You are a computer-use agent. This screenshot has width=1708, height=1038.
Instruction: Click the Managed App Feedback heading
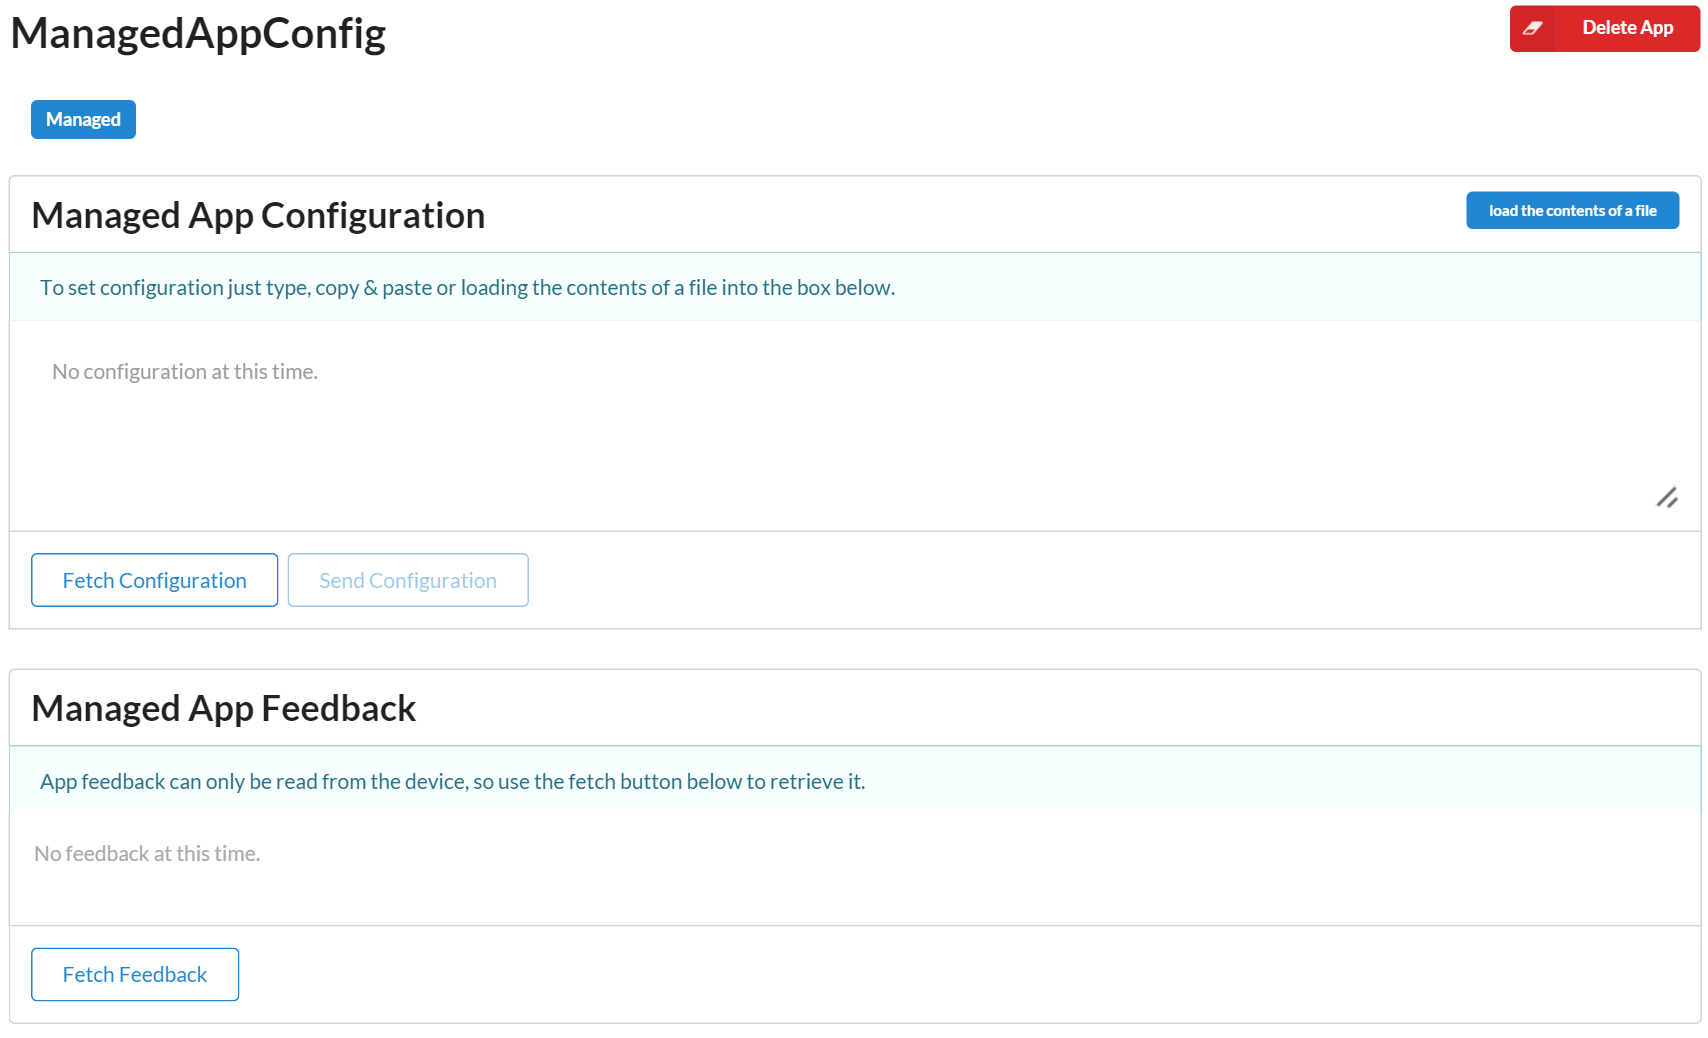pyautogui.click(x=223, y=708)
